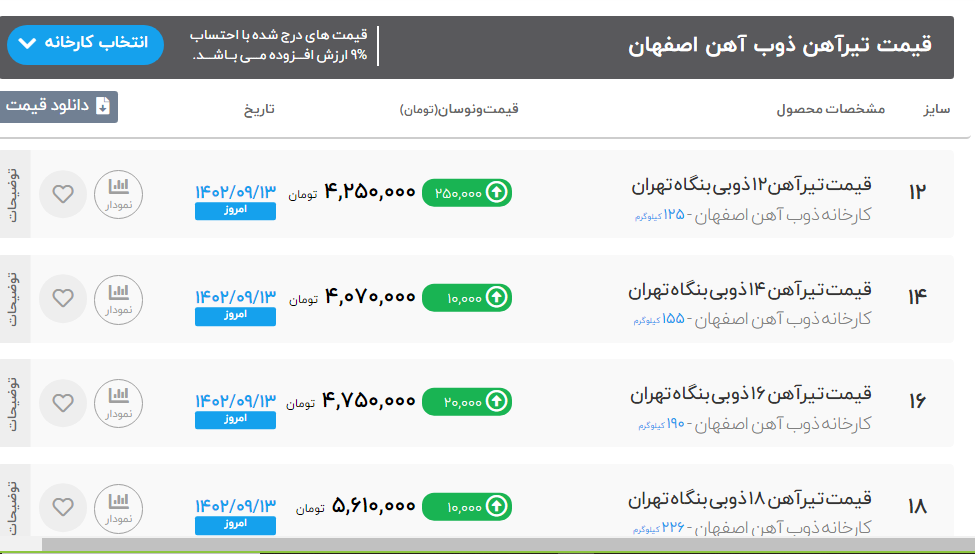Expand توضیحات panel for size 16 row
Viewport: 975px width, 554px height.
[14, 403]
